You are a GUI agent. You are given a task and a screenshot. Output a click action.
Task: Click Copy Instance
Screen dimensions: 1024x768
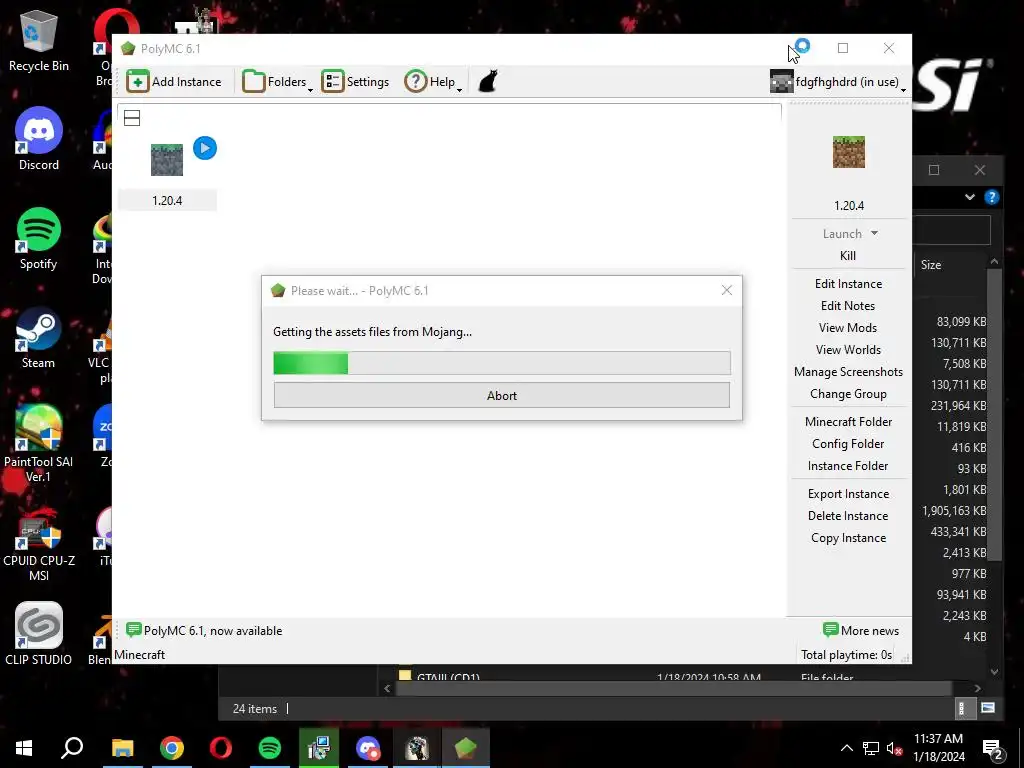tap(848, 538)
